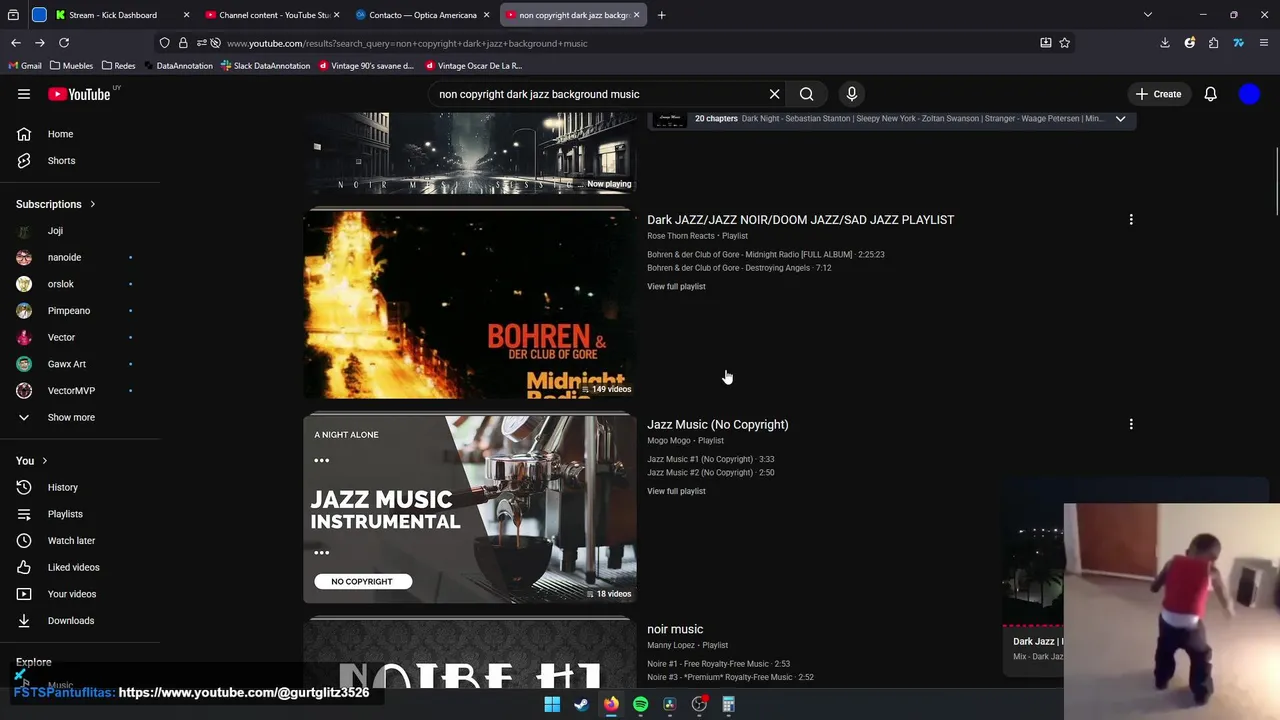Open Spotify from the taskbar
1280x720 pixels.
pyautogui.click(x=640, y=704)
